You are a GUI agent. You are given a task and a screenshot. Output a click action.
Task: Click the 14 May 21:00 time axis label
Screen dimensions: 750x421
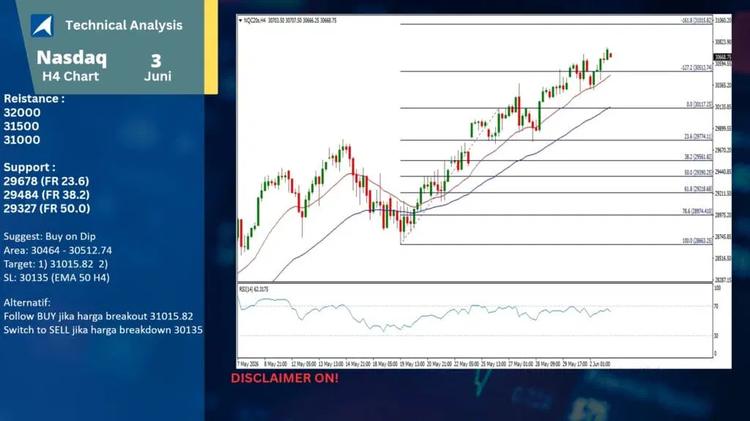pyautogui.click(x=358, y=364)
